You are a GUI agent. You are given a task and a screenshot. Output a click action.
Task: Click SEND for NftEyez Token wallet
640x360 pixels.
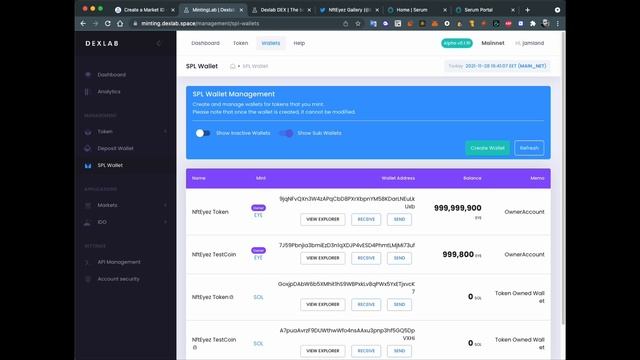(399, 219)
